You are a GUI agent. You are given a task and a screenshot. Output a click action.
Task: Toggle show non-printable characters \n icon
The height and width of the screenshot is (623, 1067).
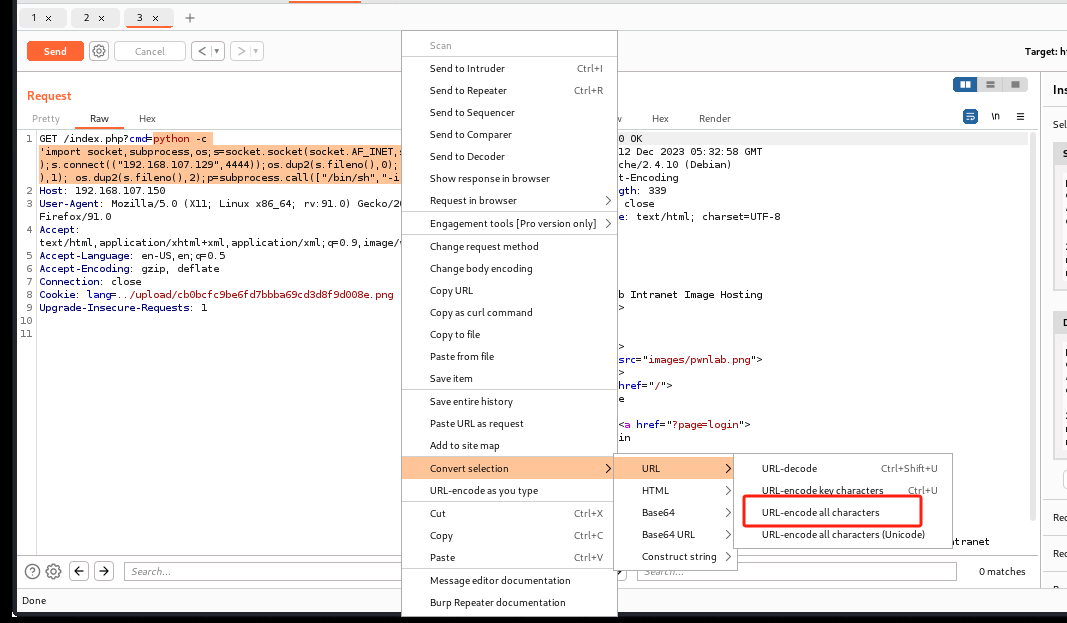click(x=996, y=117)
